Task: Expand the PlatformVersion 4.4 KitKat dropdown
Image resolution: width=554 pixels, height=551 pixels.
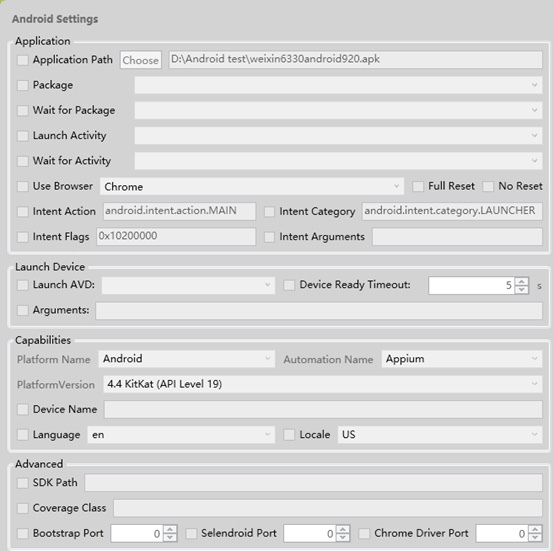Action: click(323, 384)
